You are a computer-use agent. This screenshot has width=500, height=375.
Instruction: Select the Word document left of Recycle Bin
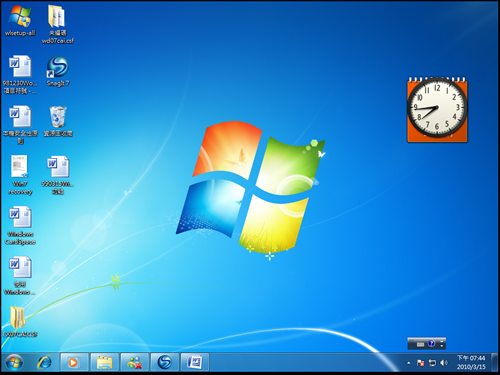coord(20,125)
